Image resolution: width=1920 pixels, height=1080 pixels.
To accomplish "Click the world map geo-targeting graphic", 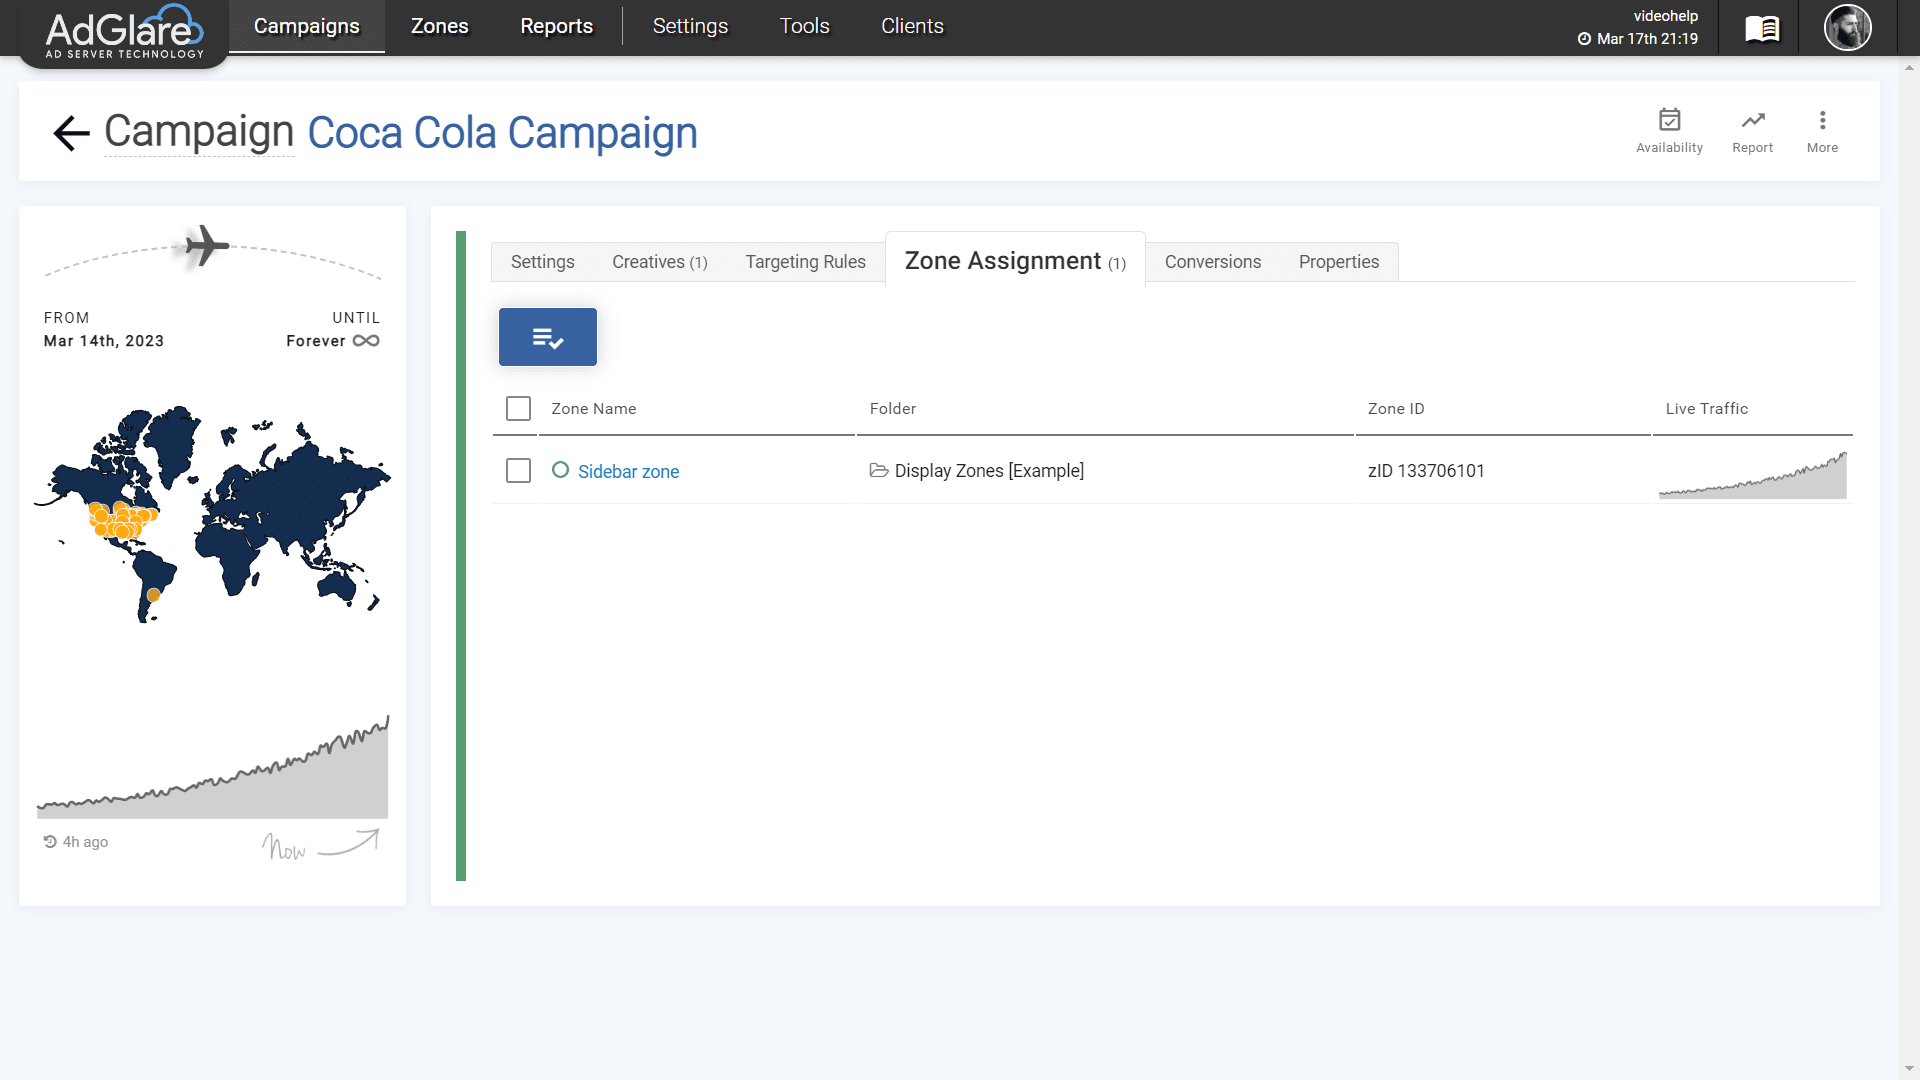I will click(212, 514).
